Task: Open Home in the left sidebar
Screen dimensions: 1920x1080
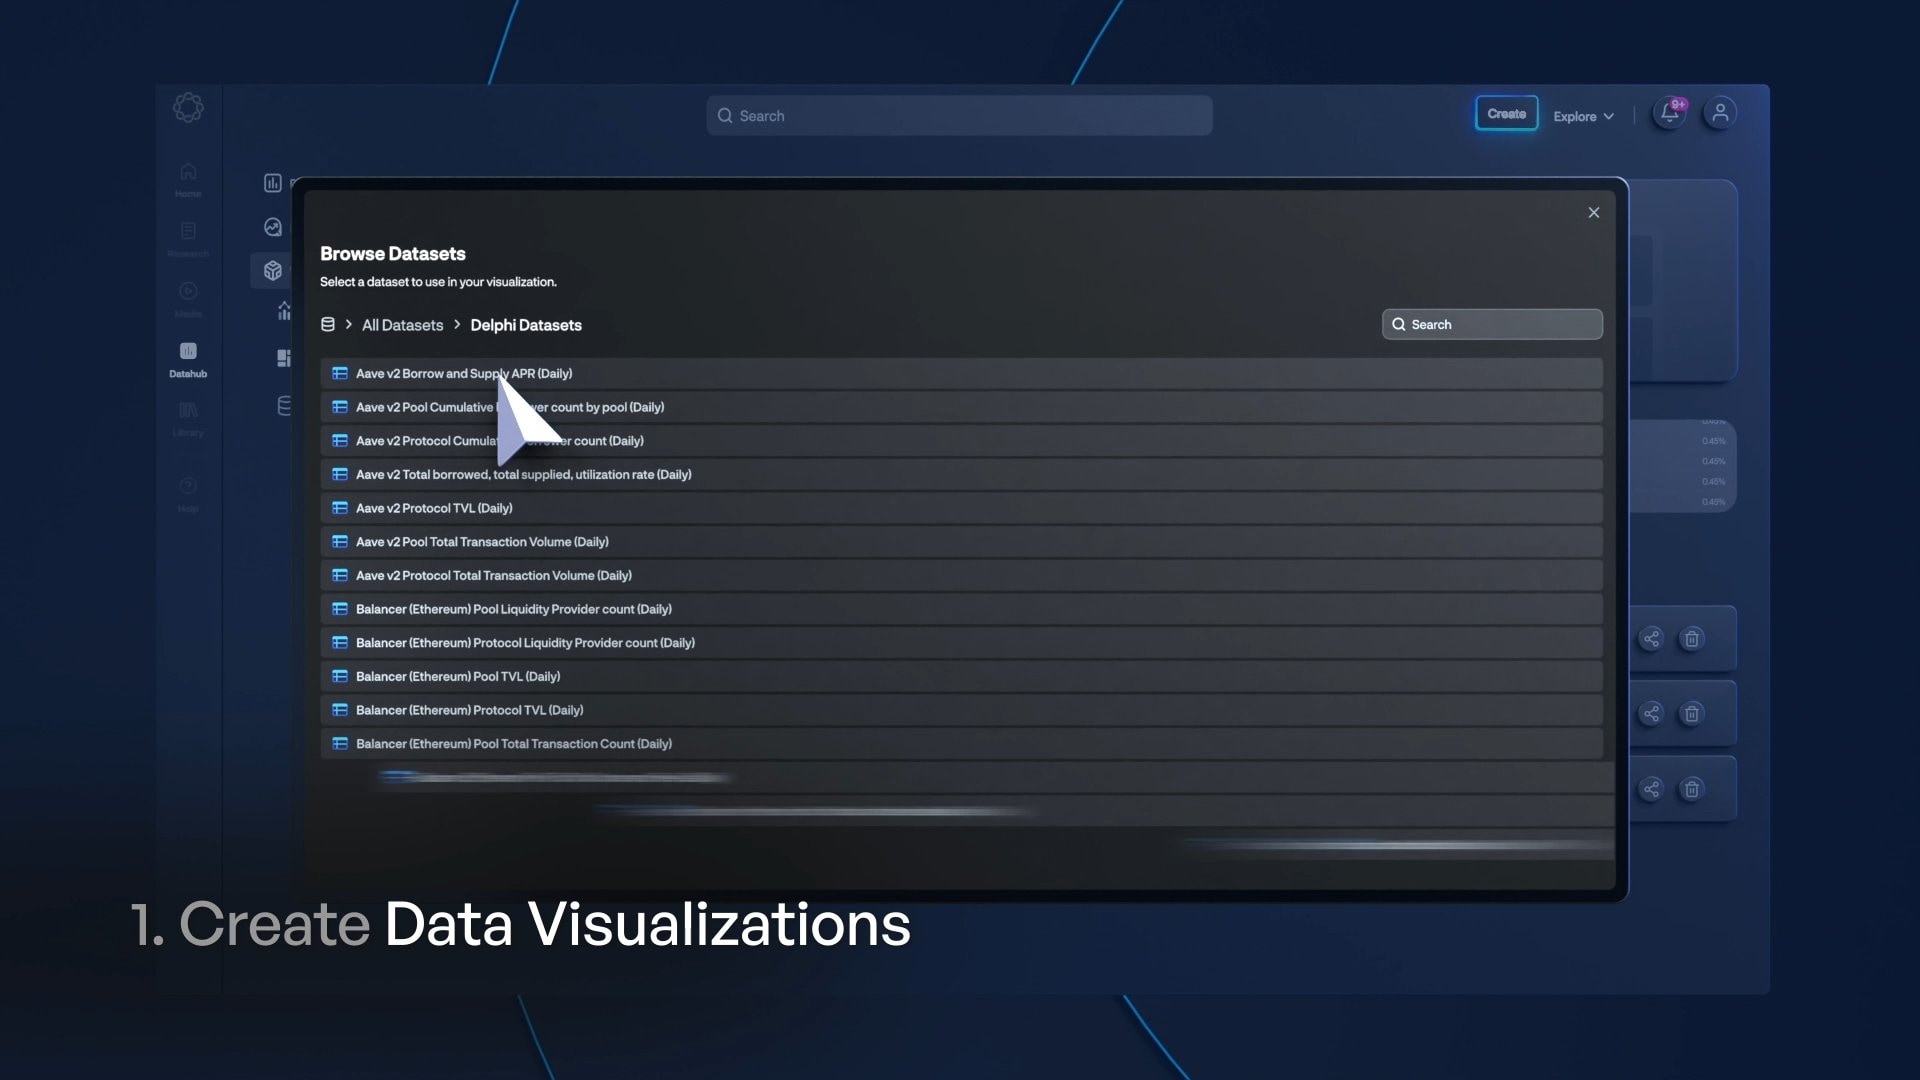Action: coord(188,180)
